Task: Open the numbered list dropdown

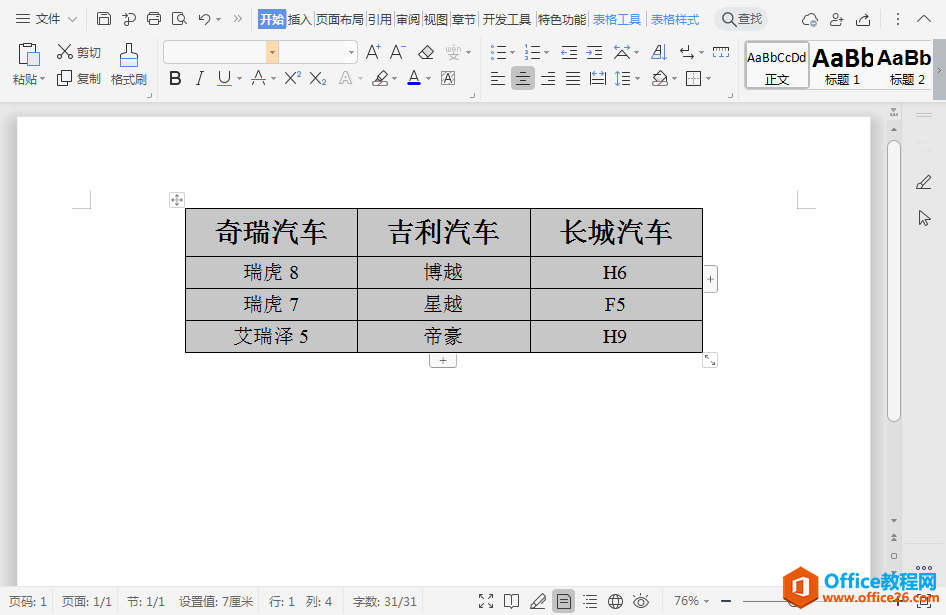Action: point(546,53)
